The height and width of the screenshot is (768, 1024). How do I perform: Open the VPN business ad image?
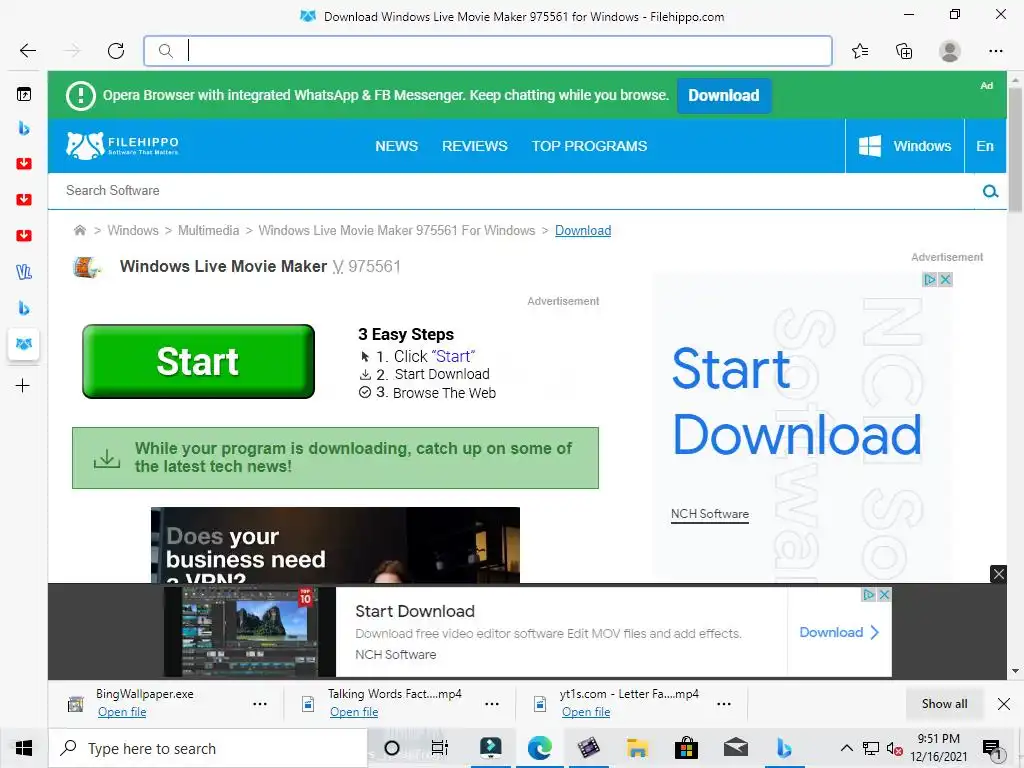click(x=335, y=545)
